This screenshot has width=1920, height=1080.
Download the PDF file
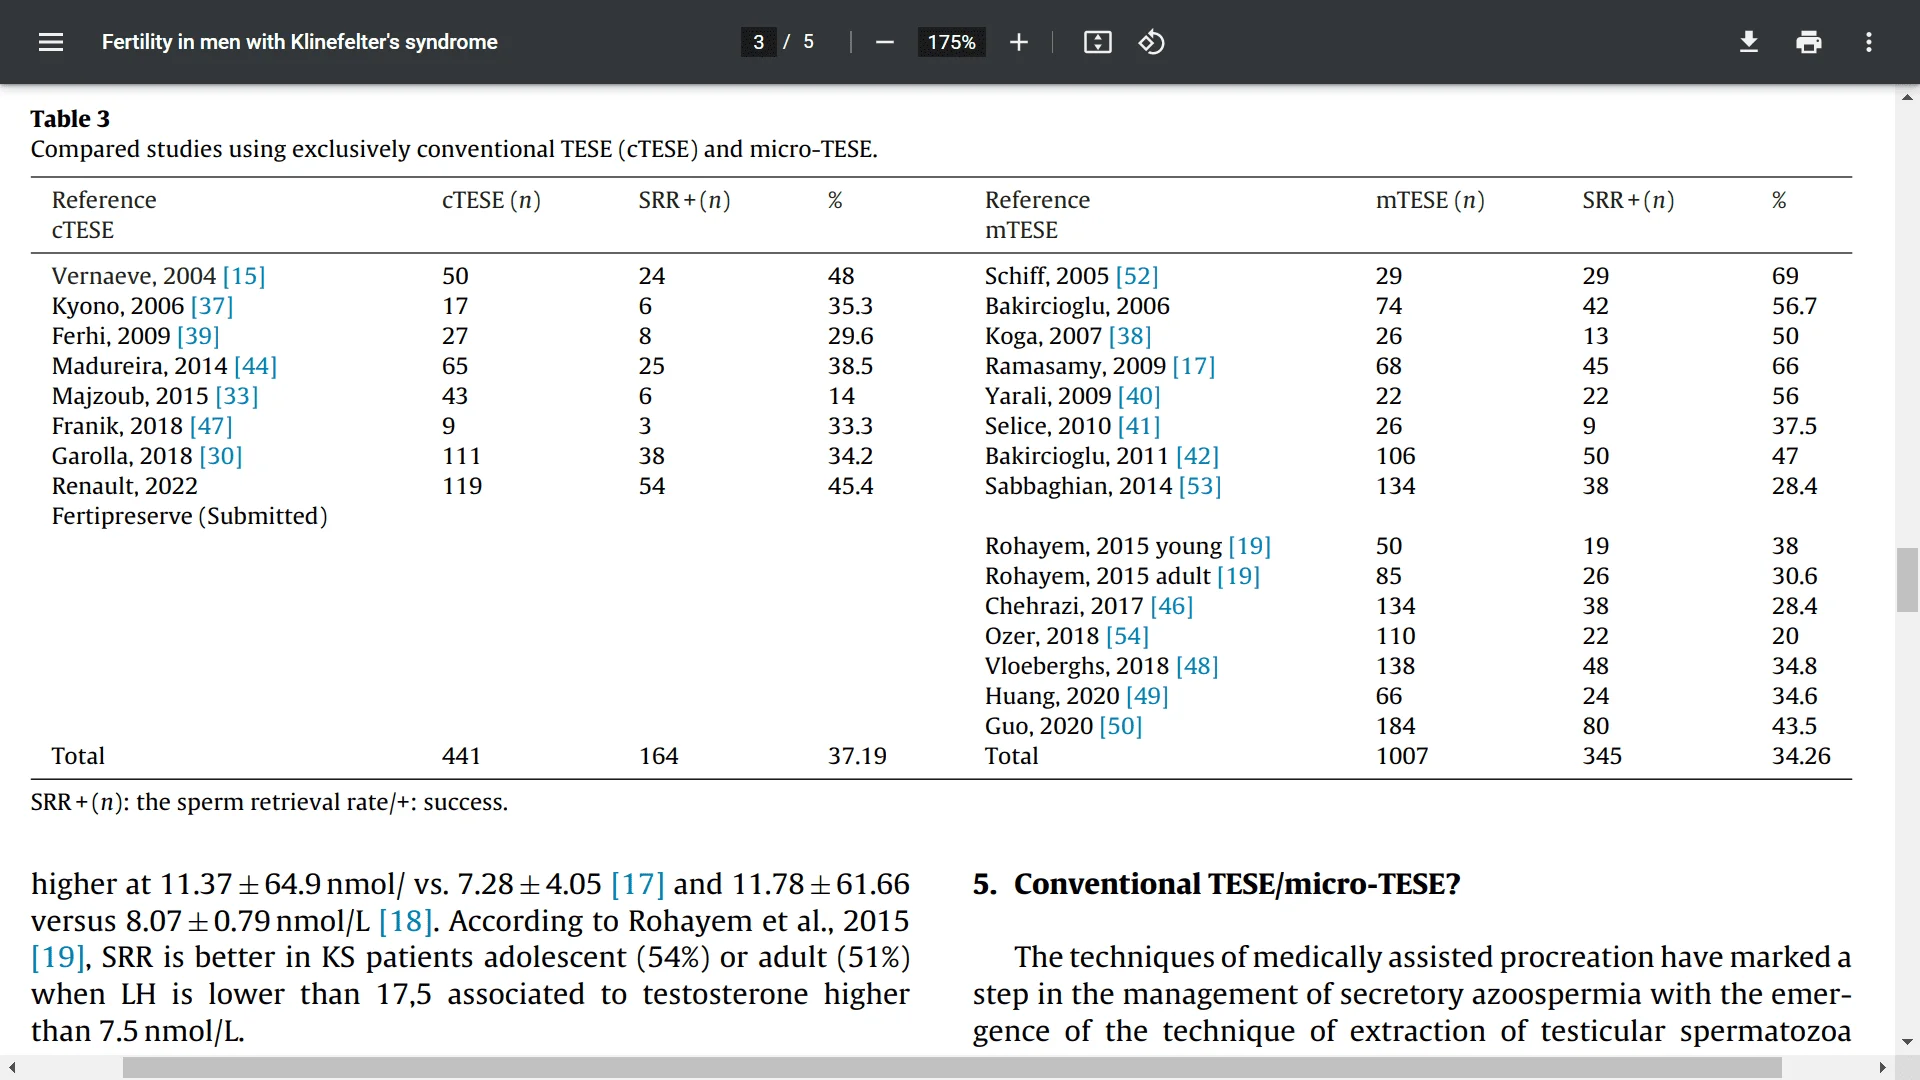click(1748, 42)
